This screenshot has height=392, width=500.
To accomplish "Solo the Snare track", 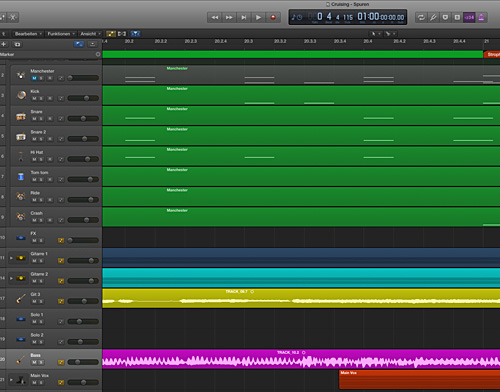I will (x=41, y=119).
